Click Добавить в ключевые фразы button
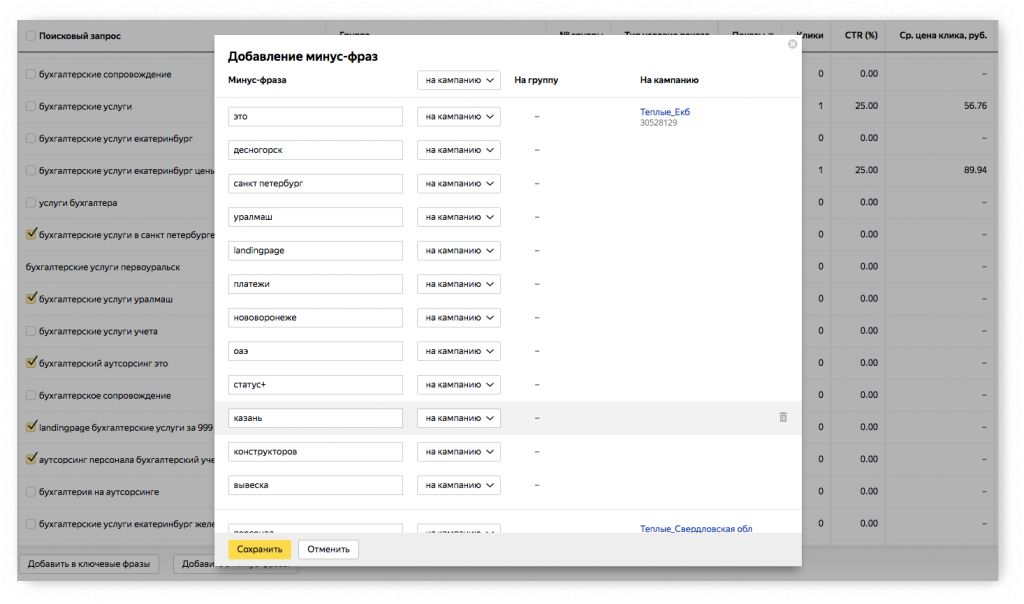Viewport: 1024px width, 604px height. click(89, 564)
